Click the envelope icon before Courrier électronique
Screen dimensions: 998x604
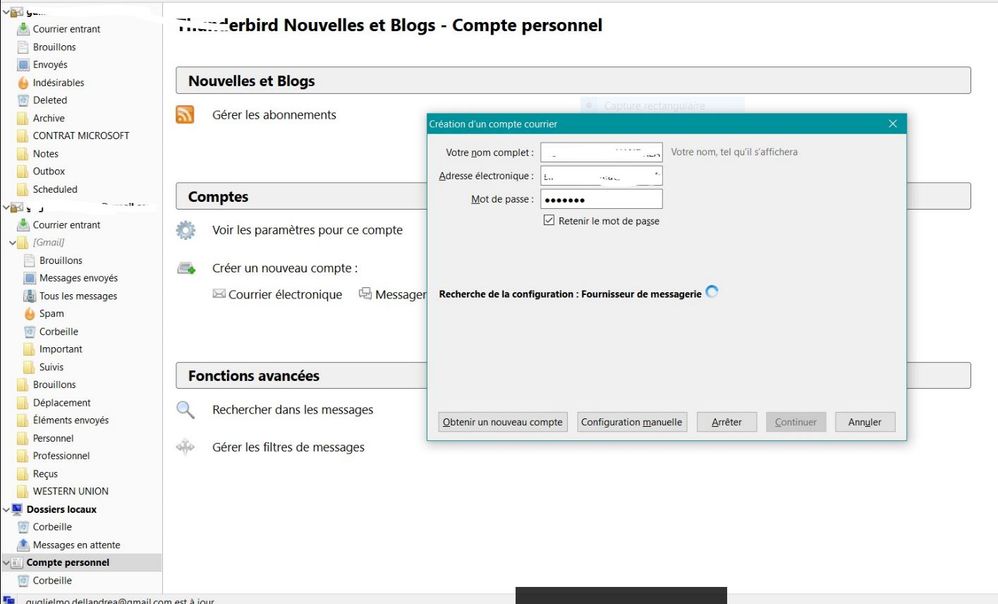[219, 294]
